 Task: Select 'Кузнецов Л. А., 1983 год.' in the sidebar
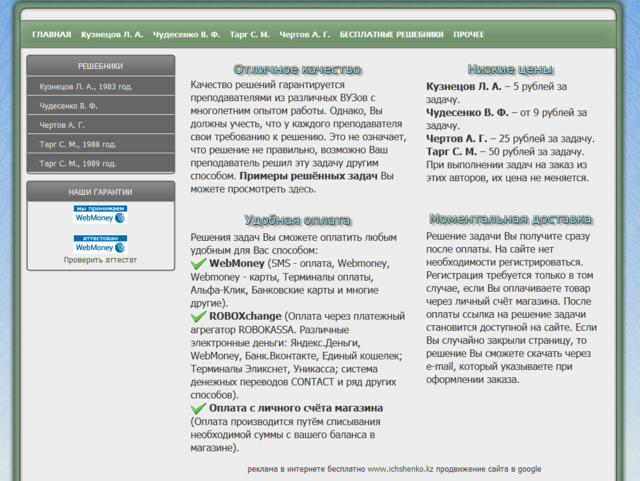(86, 86)
